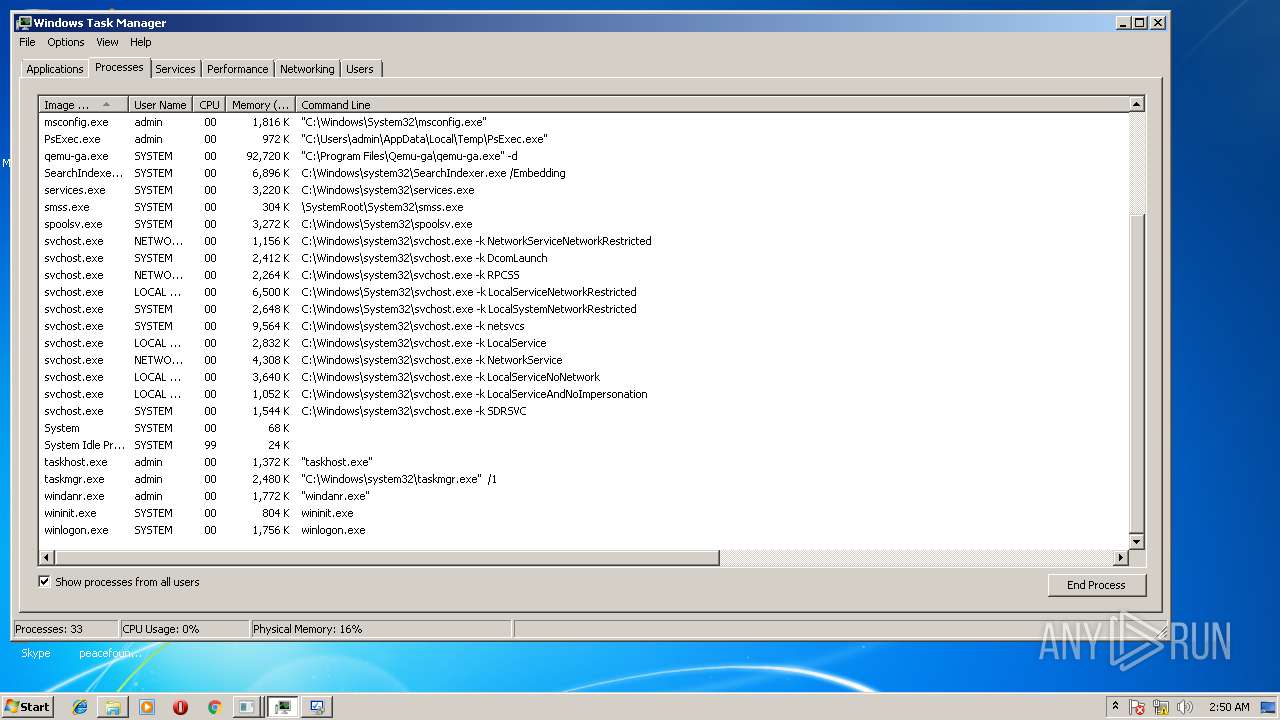Sort by CPU column header

click(209, 104)
